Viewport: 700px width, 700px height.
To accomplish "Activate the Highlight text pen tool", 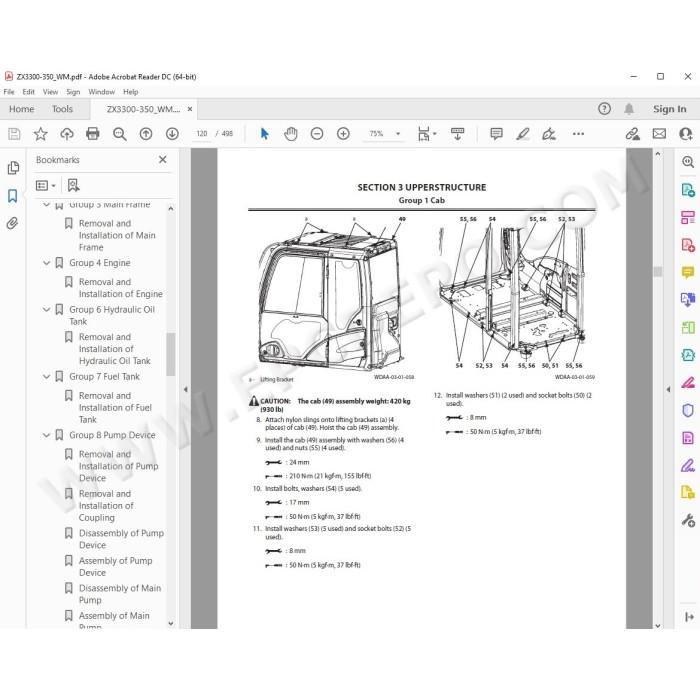I will (x=523, y=133).
